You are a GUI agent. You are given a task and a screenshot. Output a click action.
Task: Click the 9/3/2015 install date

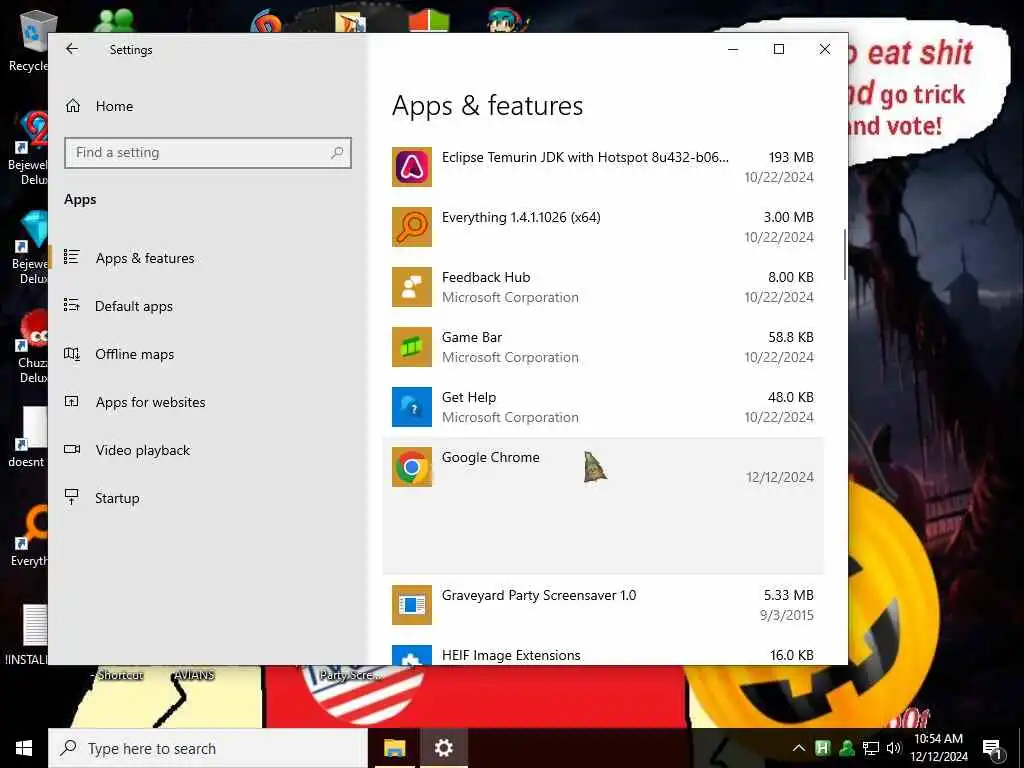pyautogui.click(x=786, y=615)
